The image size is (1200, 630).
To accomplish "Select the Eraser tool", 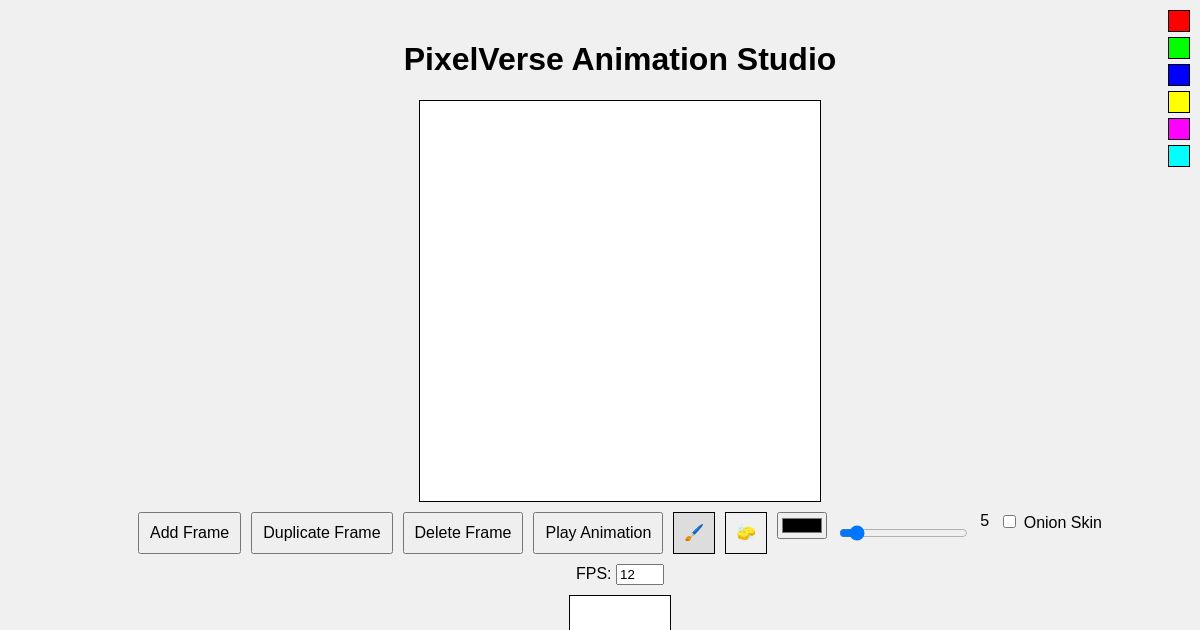I will tap(746, 533).
